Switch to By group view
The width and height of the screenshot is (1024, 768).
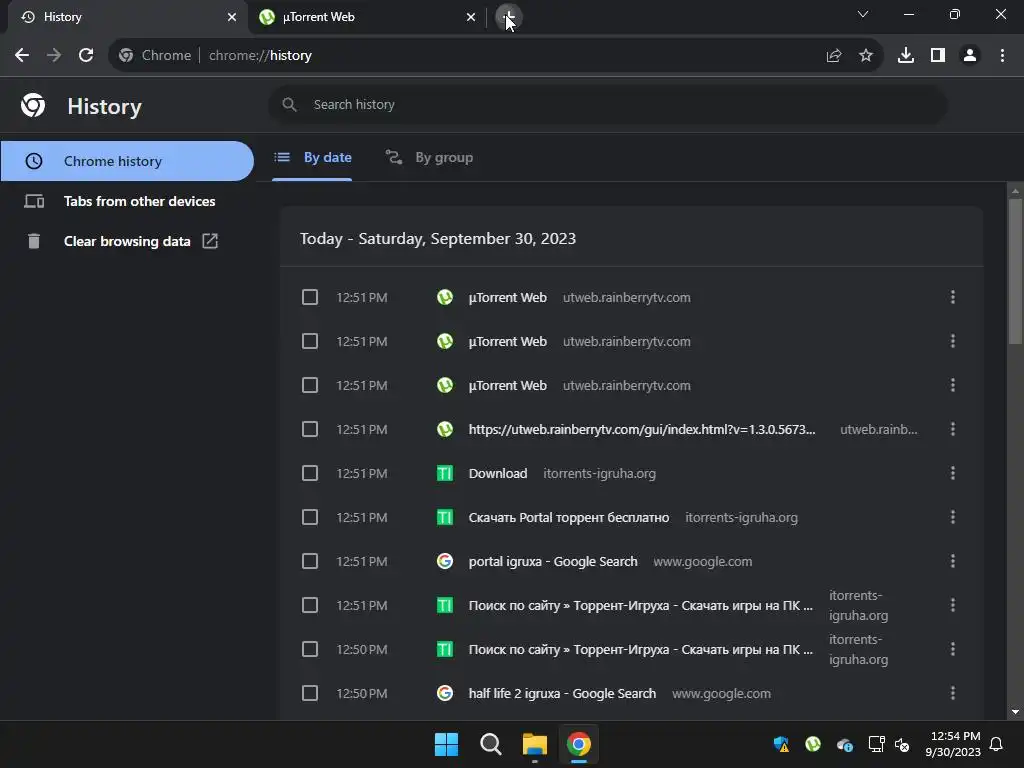click(x=429, y=157)
